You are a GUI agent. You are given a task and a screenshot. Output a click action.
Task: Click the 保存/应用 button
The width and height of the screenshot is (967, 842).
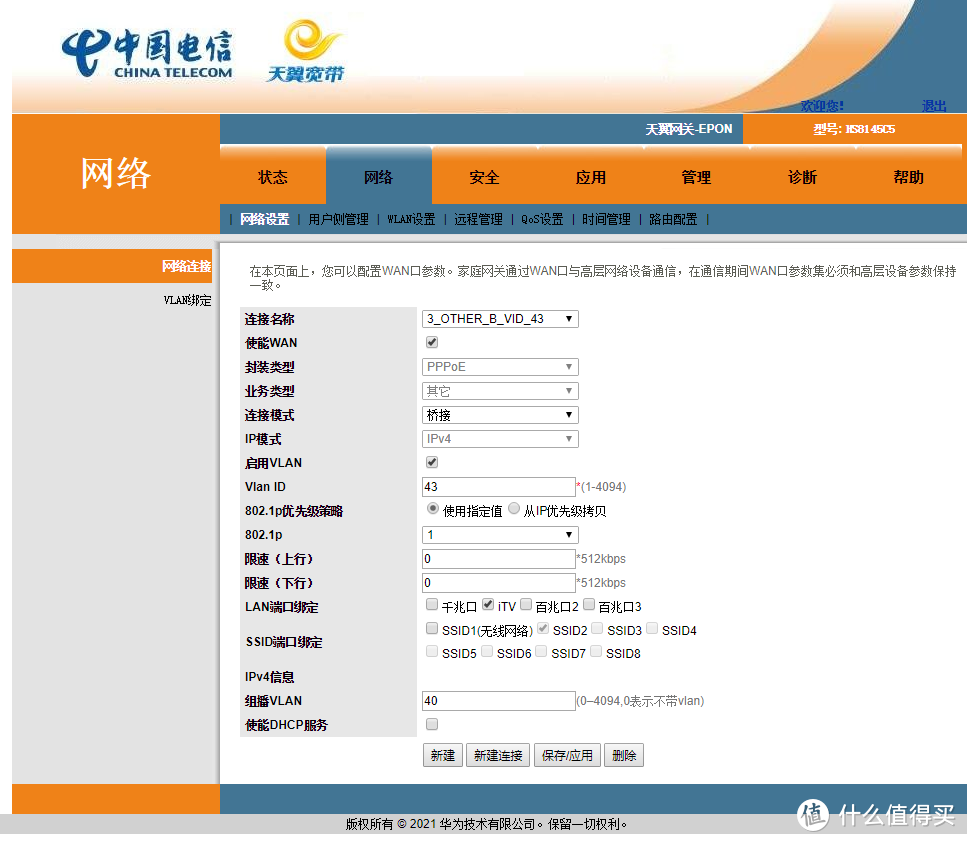567,755
